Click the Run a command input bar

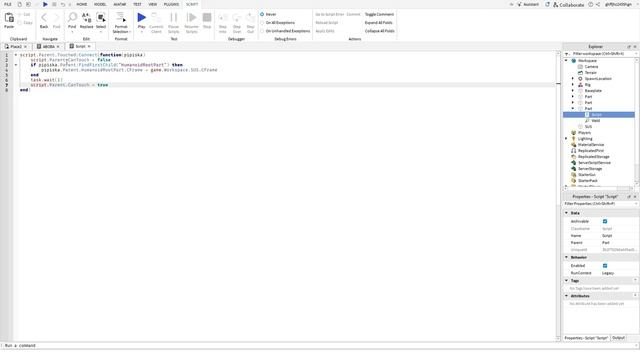click(278, 346)
